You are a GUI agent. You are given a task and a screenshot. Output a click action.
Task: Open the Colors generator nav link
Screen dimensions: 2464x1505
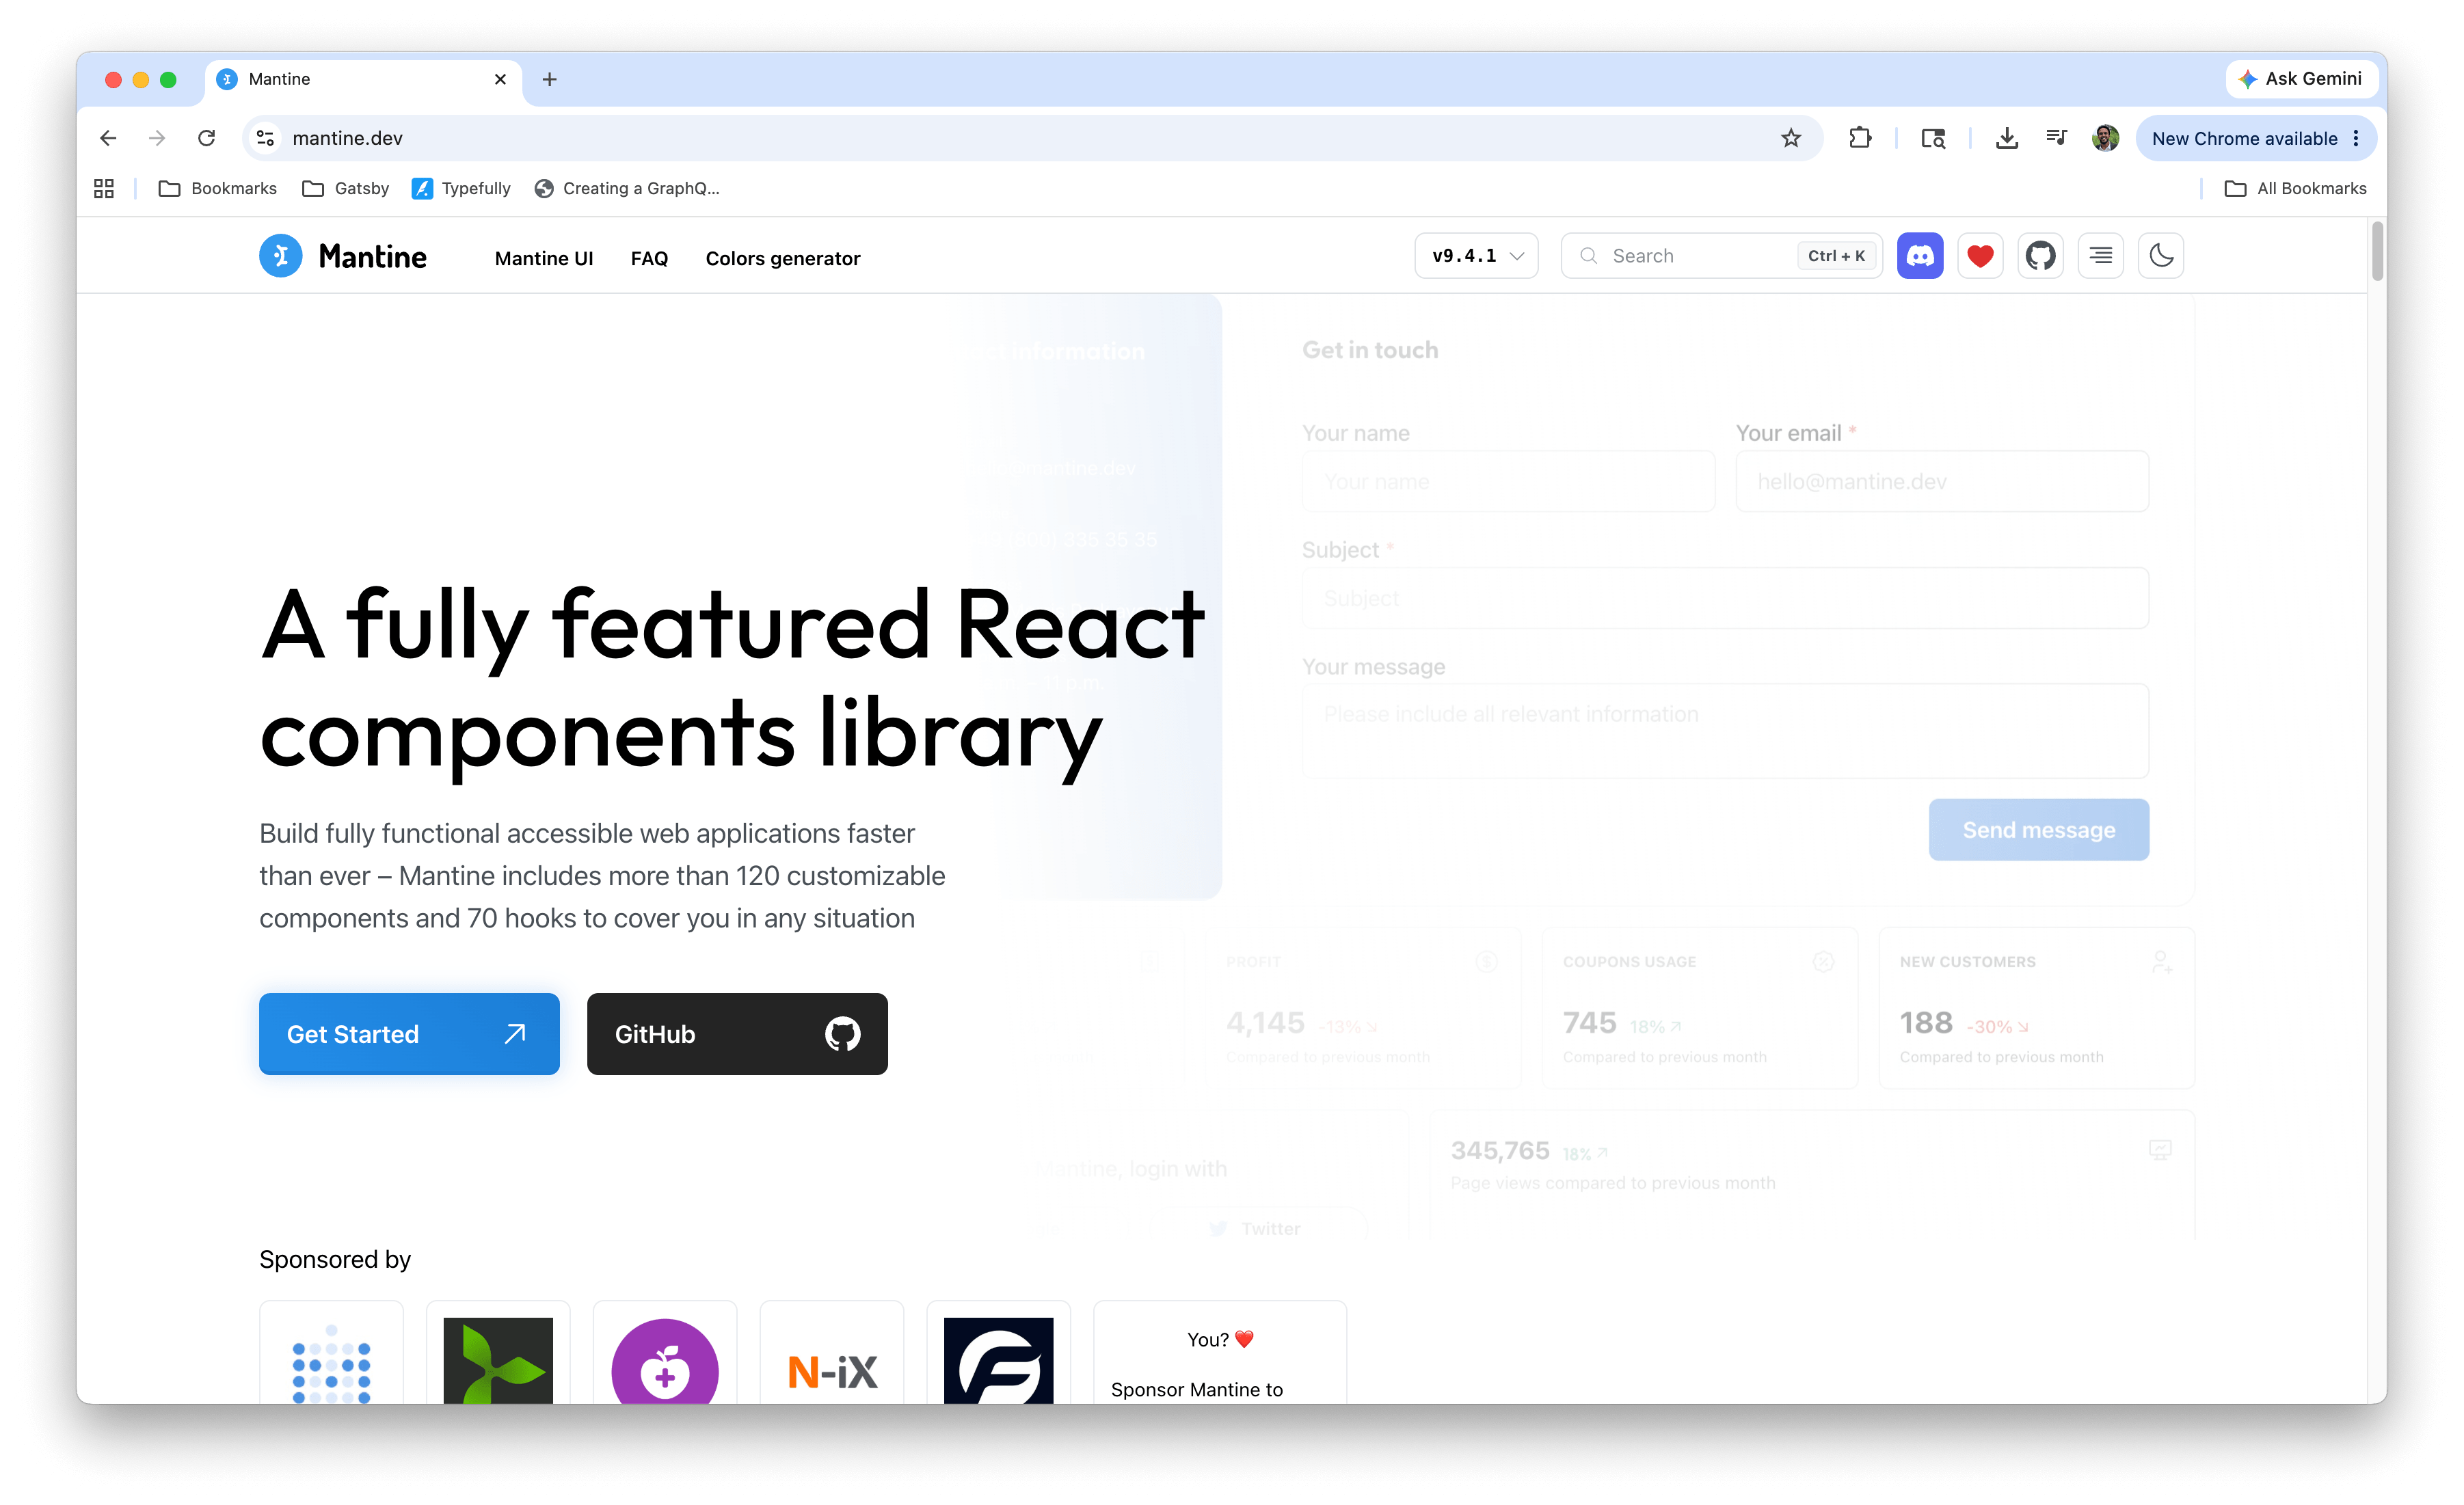(783, 258)
